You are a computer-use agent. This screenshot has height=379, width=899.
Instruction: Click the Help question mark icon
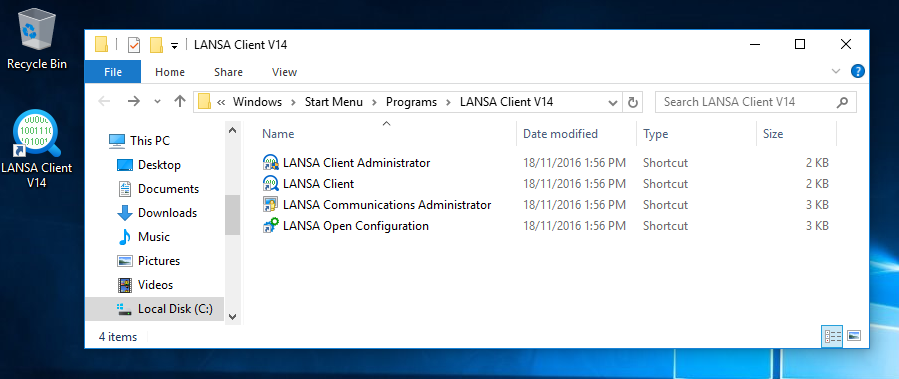(x=857, y=72)
